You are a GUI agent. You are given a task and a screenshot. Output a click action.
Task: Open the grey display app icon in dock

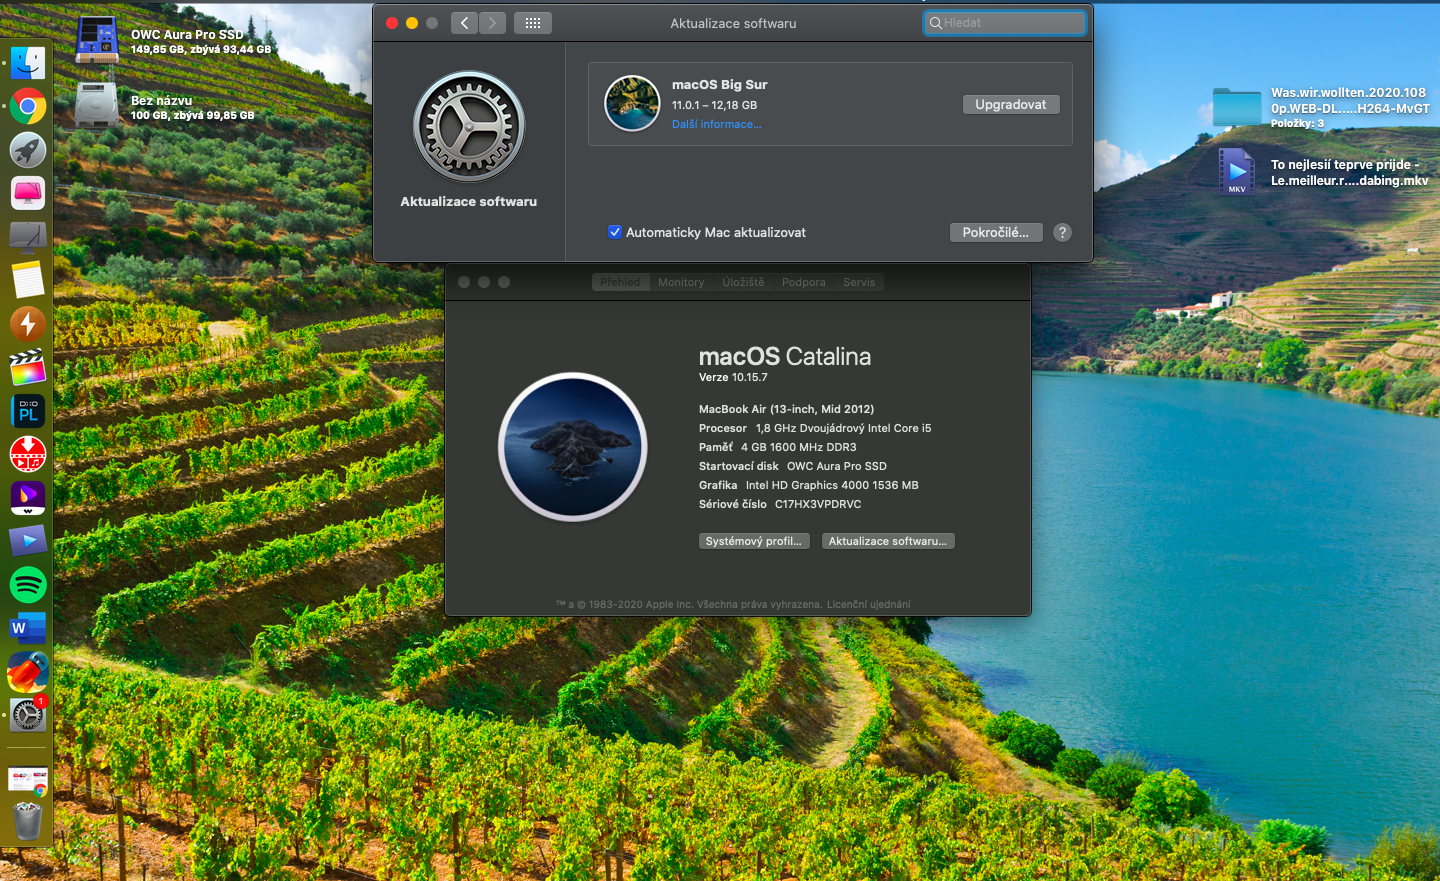click(x=28, y=237)
